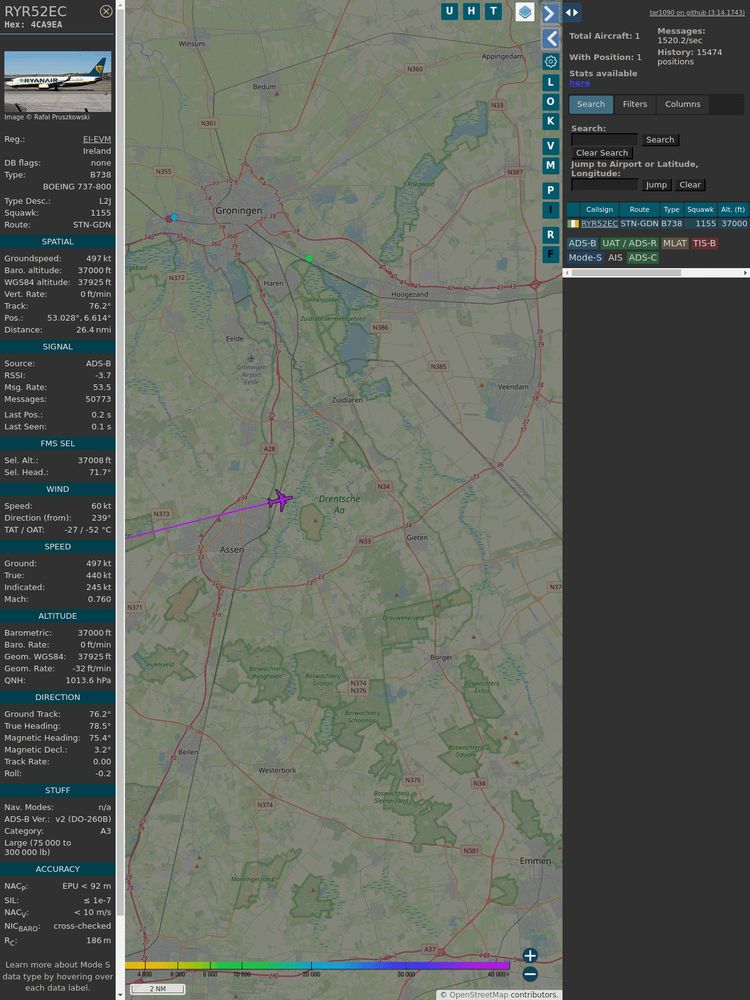Toggle the F map option button
Viewport: 750px width, 1000px height.
(x=550, y=254)
